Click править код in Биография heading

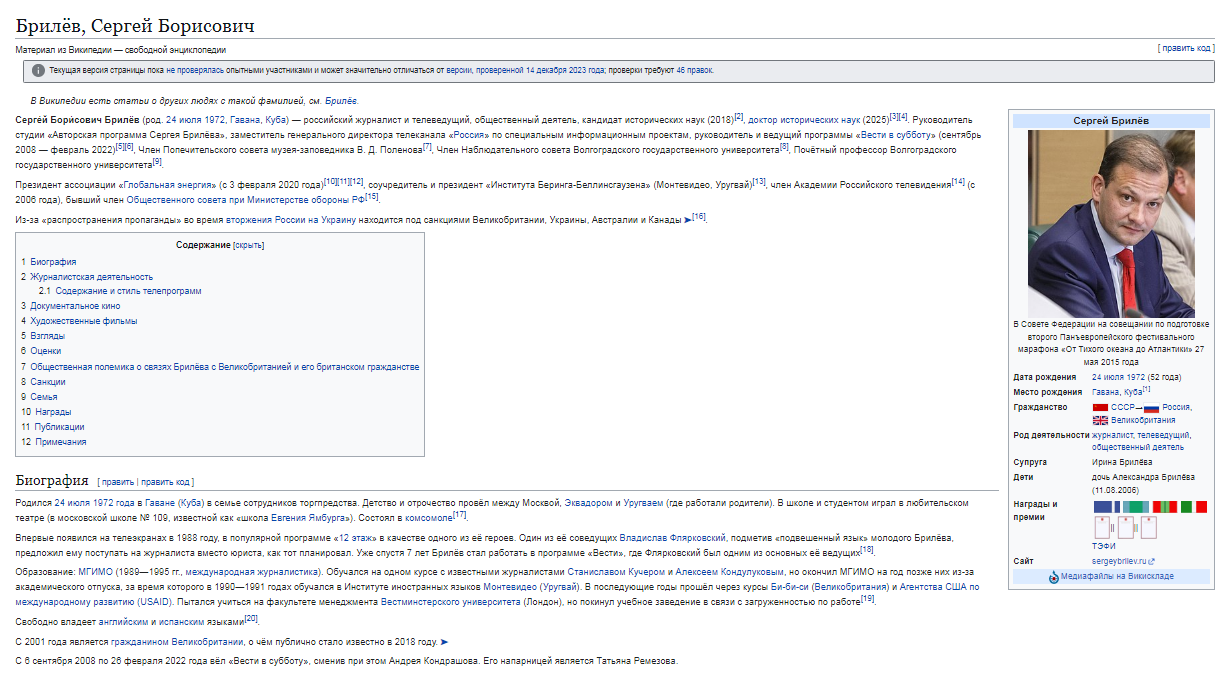[165, 482]
